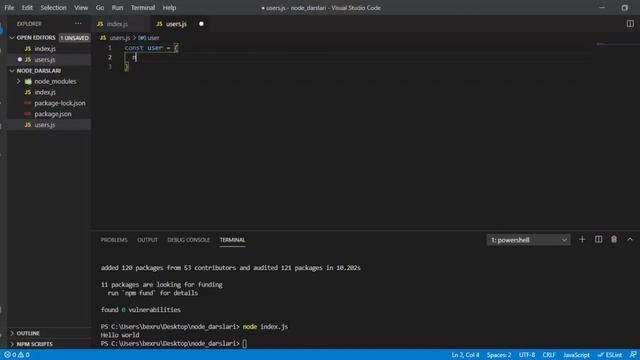Open users.js in NODE_DARSLARI tree
The height and width of the screenshot is (360, 640).
(x=49, y=125)
